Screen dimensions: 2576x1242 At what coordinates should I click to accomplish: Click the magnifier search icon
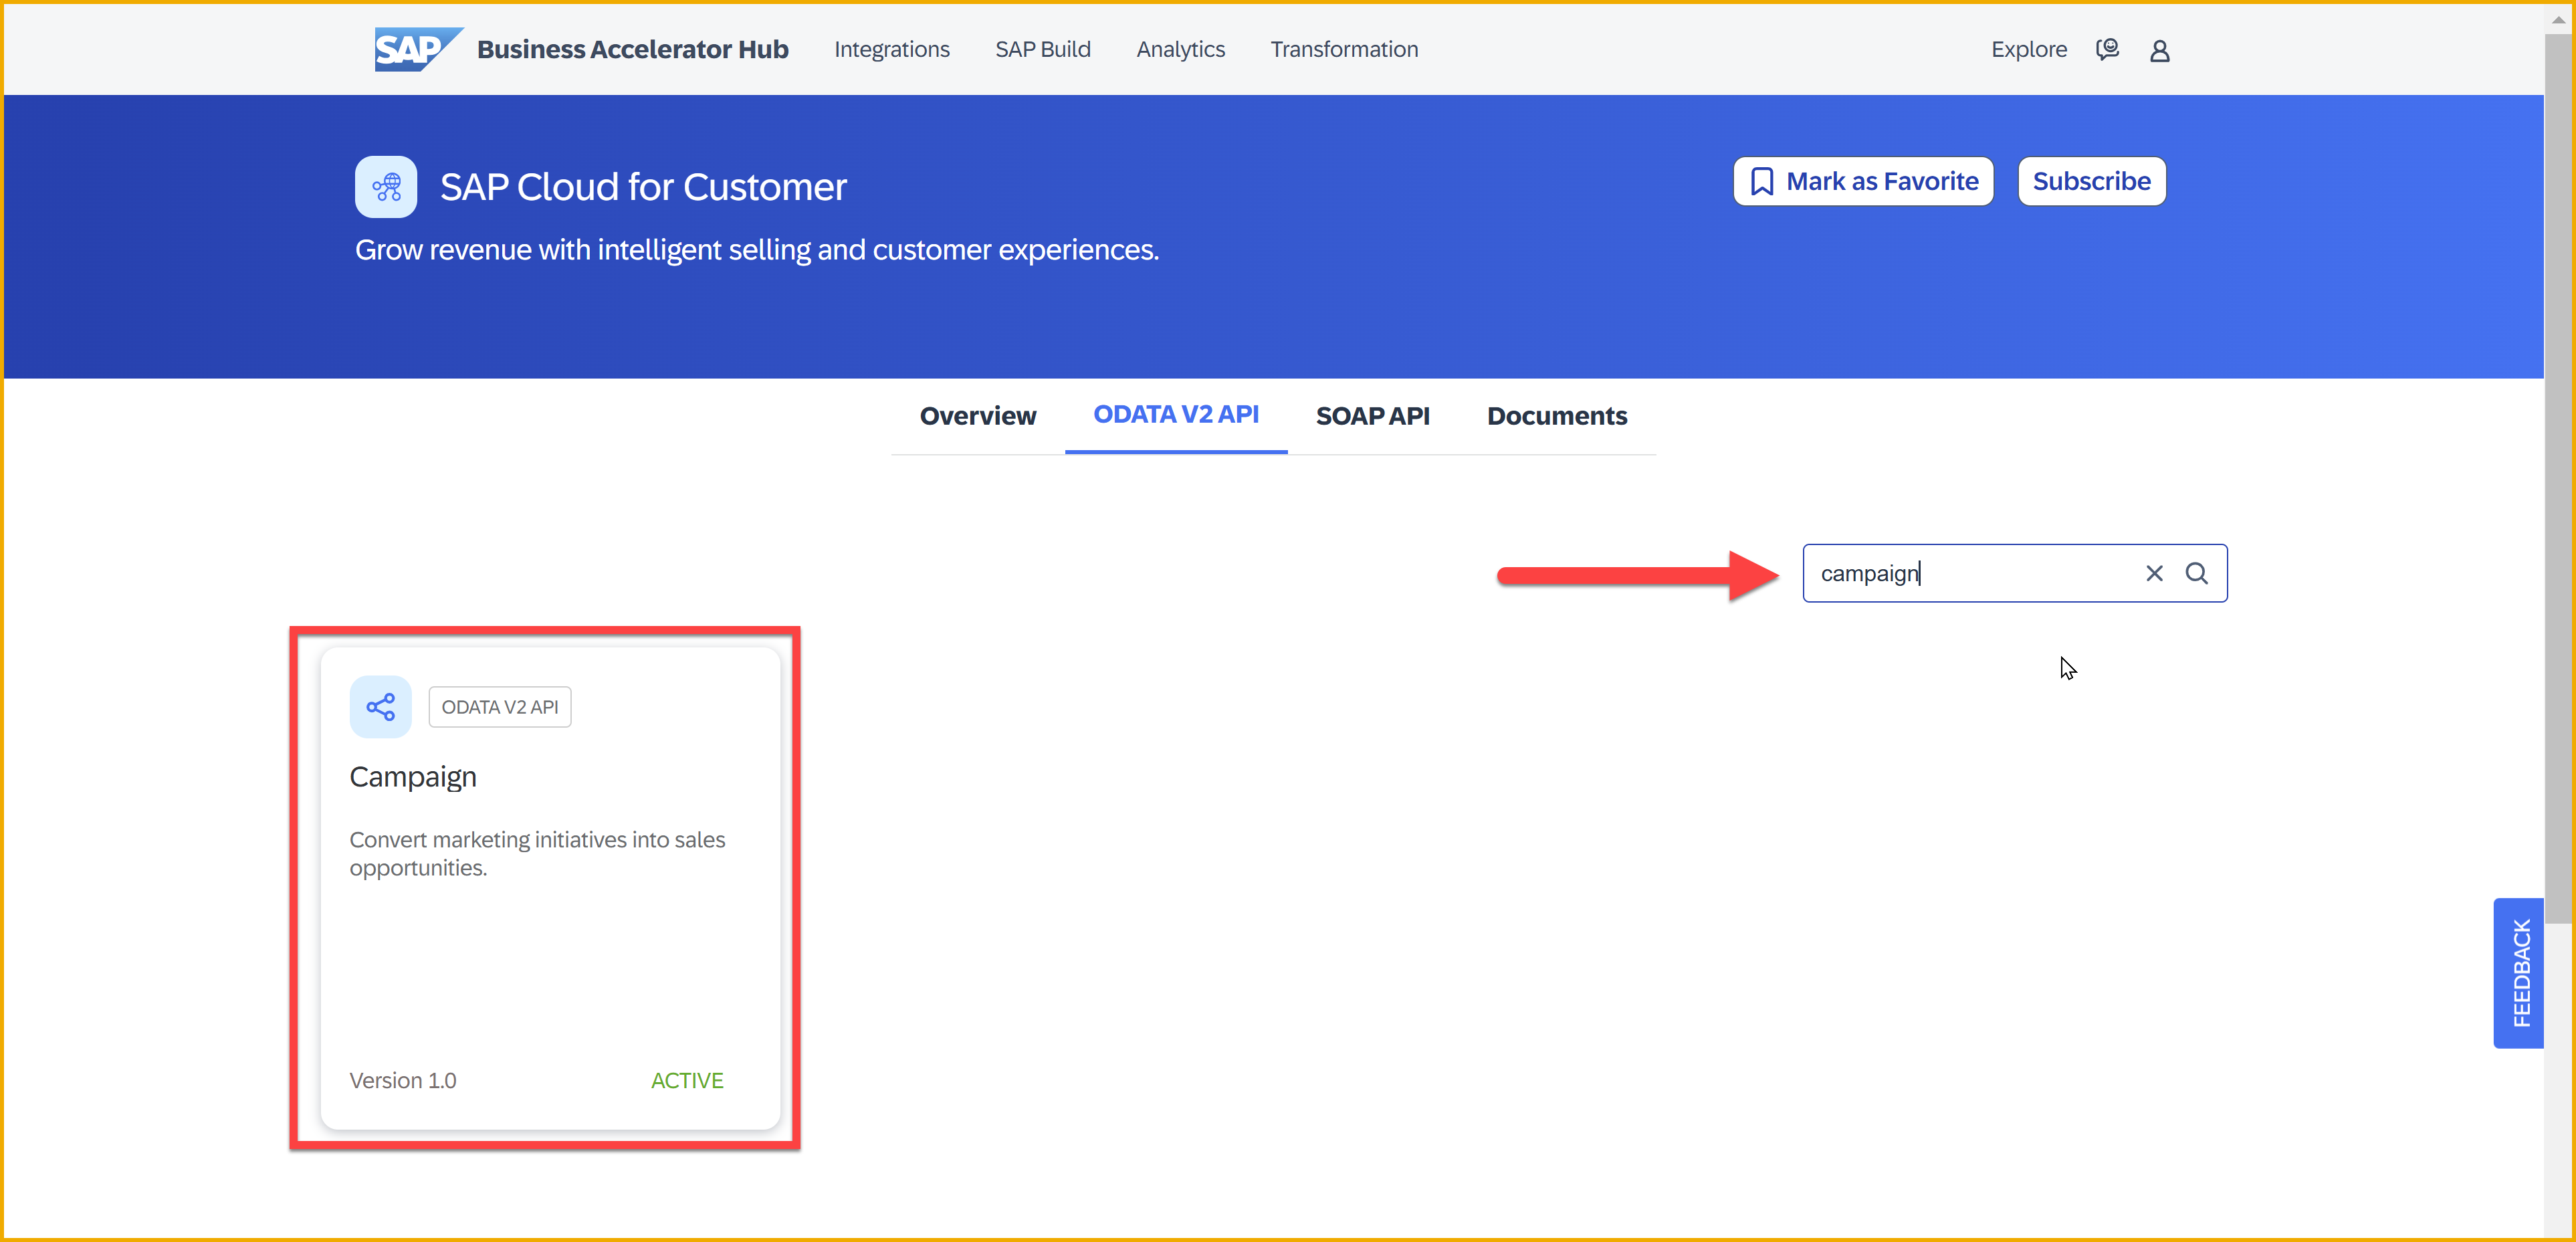2196,573
